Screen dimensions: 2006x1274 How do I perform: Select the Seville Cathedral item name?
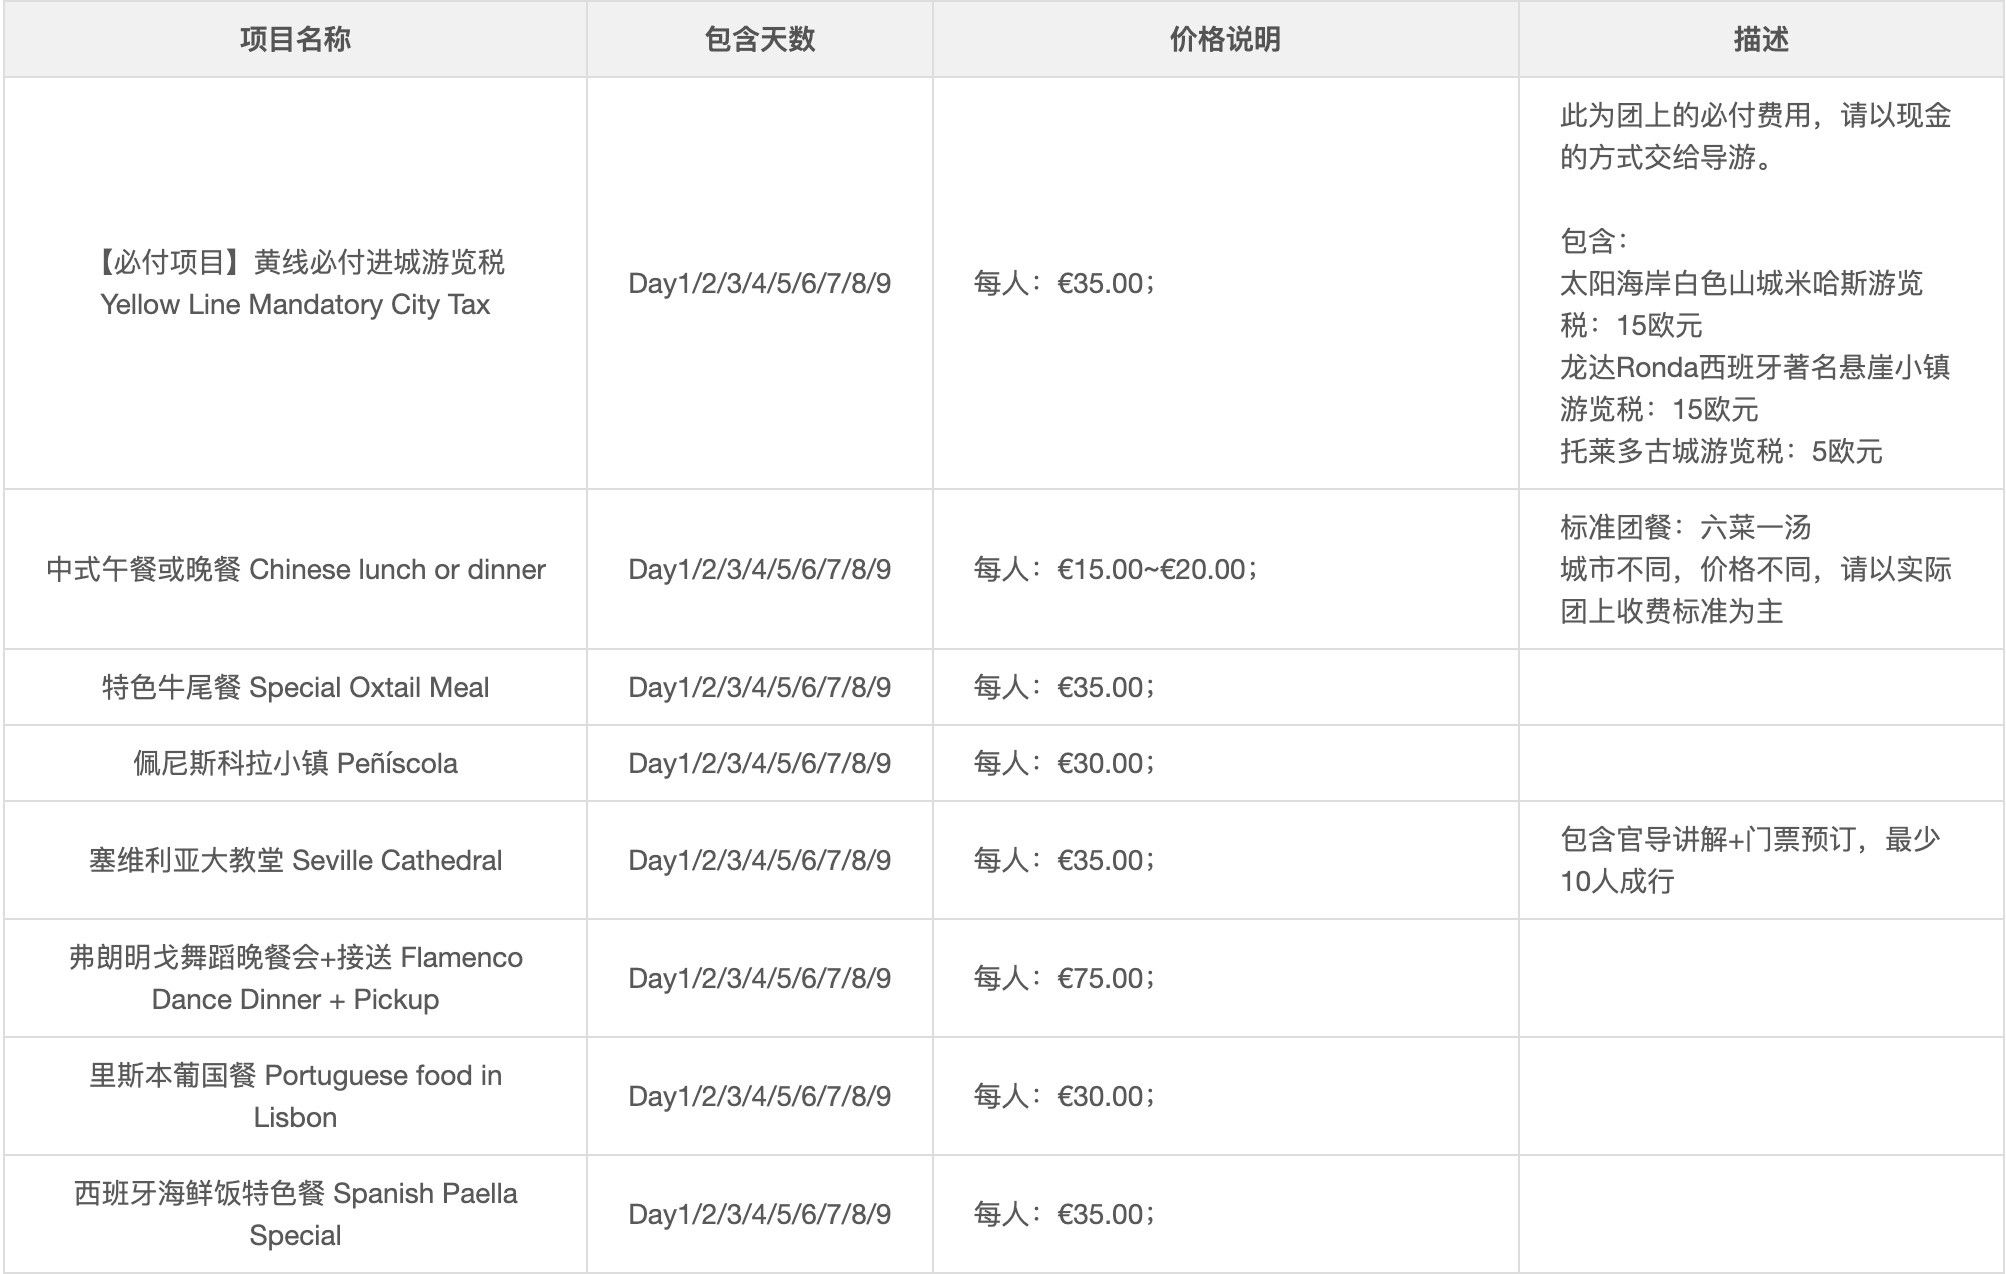tap(295, 860)
